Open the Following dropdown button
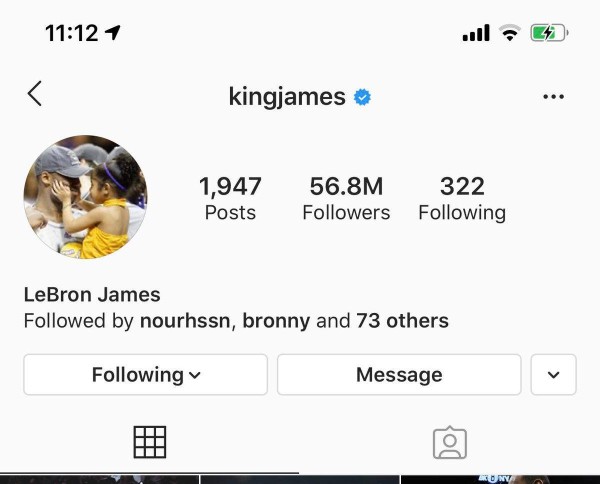Screen dimensions: 600x484 point(146,375)
